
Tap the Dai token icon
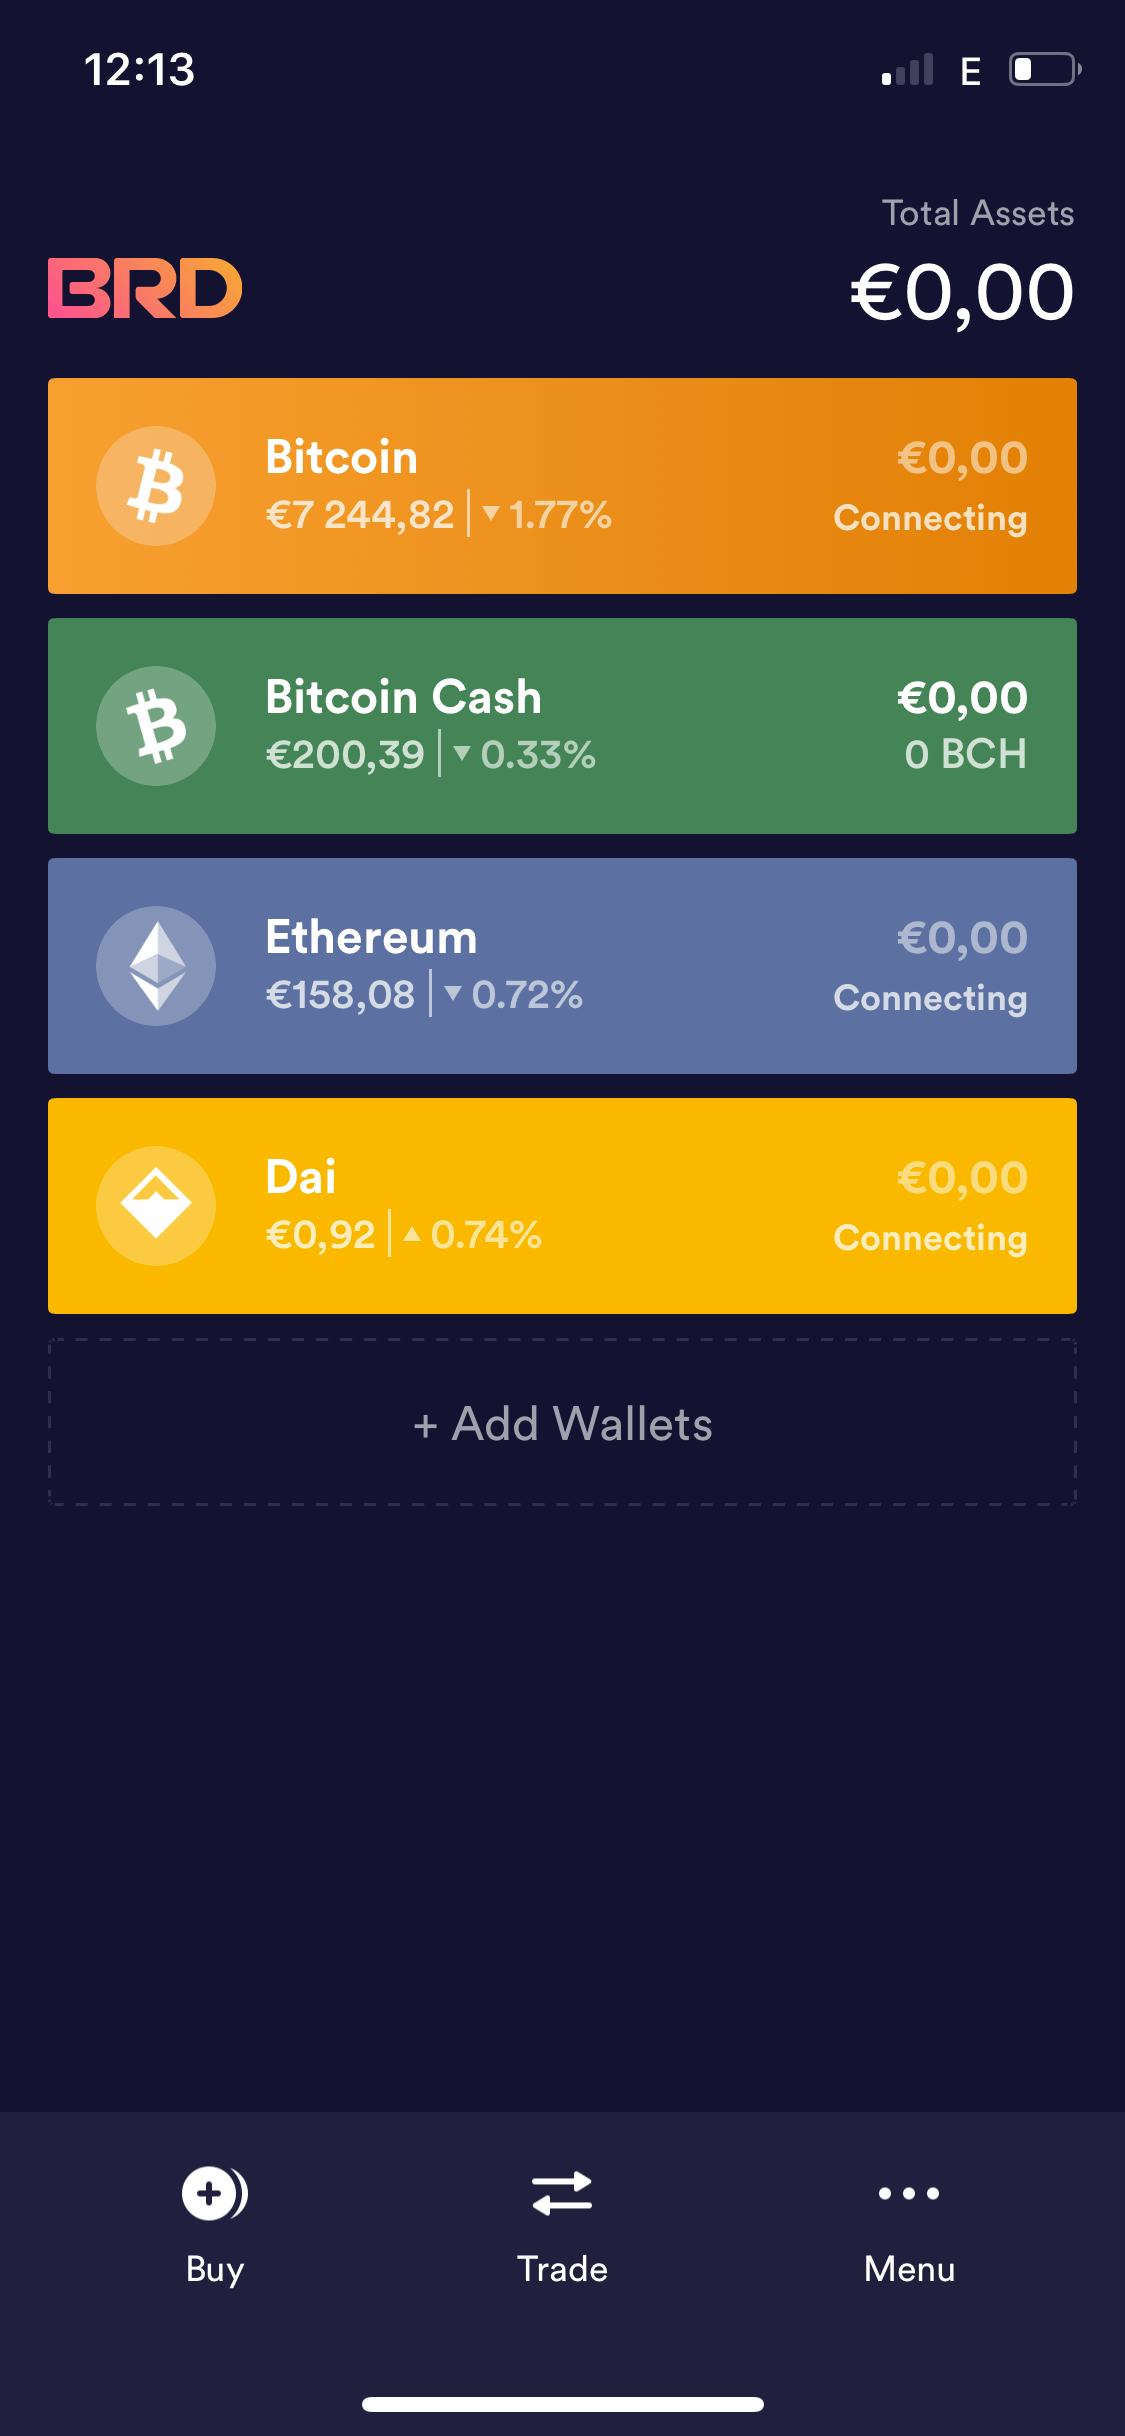click(x=155, y=1205)
